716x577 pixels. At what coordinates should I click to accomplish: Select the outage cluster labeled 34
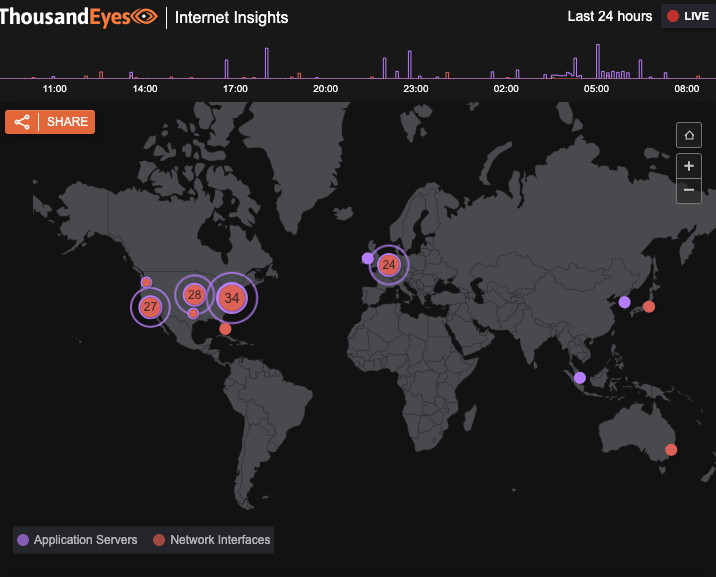click(232, 298)
